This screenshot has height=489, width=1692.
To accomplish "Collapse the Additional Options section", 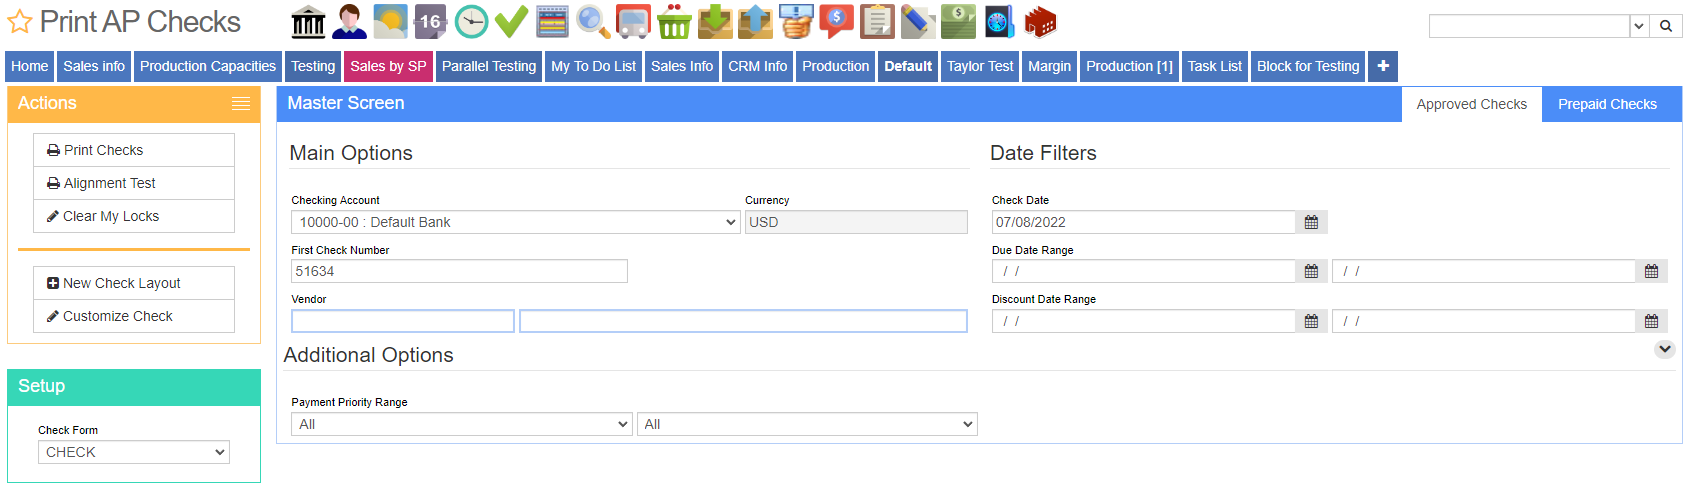I will coord(1664,349).
